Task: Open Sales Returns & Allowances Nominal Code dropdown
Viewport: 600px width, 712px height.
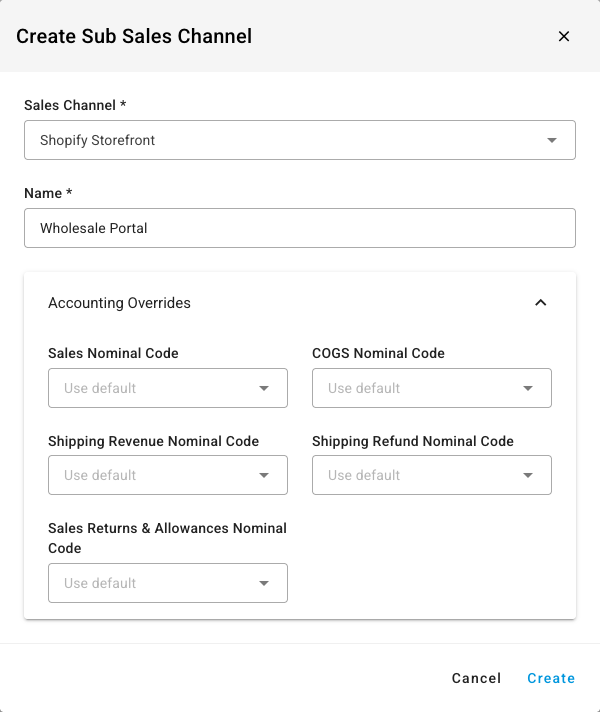Action: (168, 583)
